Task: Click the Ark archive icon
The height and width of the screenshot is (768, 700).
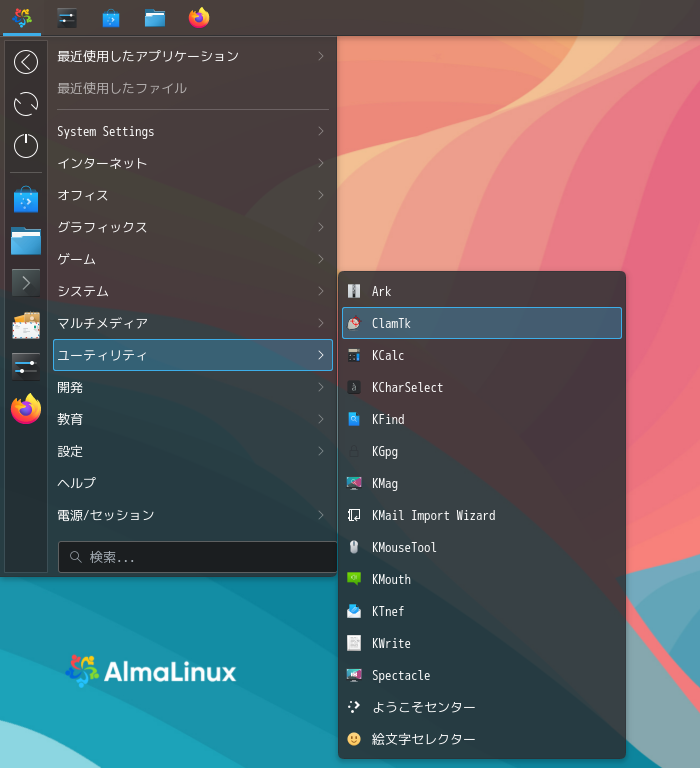Action: point(354,291)
